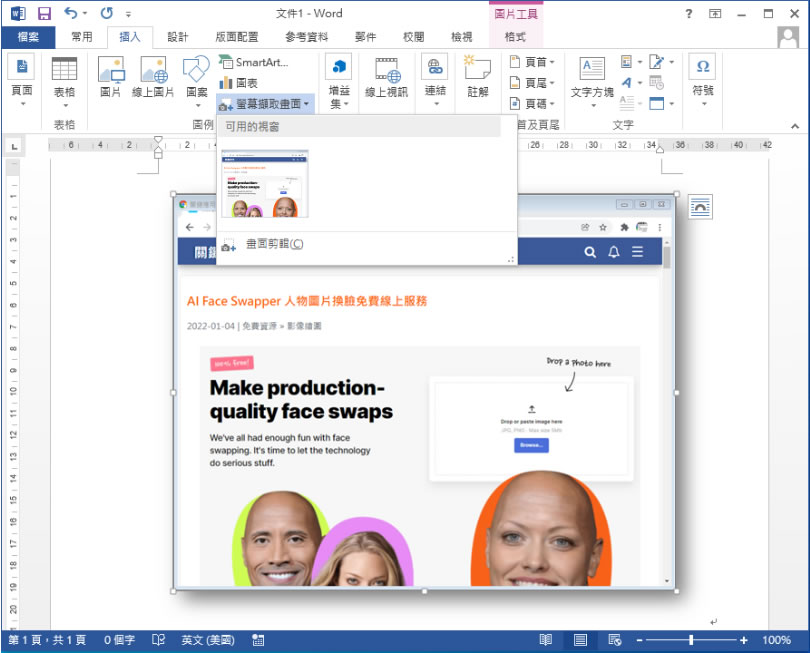Click the 線上視訊 online video icon
This screenshot has height=653, width=810.
386,77
